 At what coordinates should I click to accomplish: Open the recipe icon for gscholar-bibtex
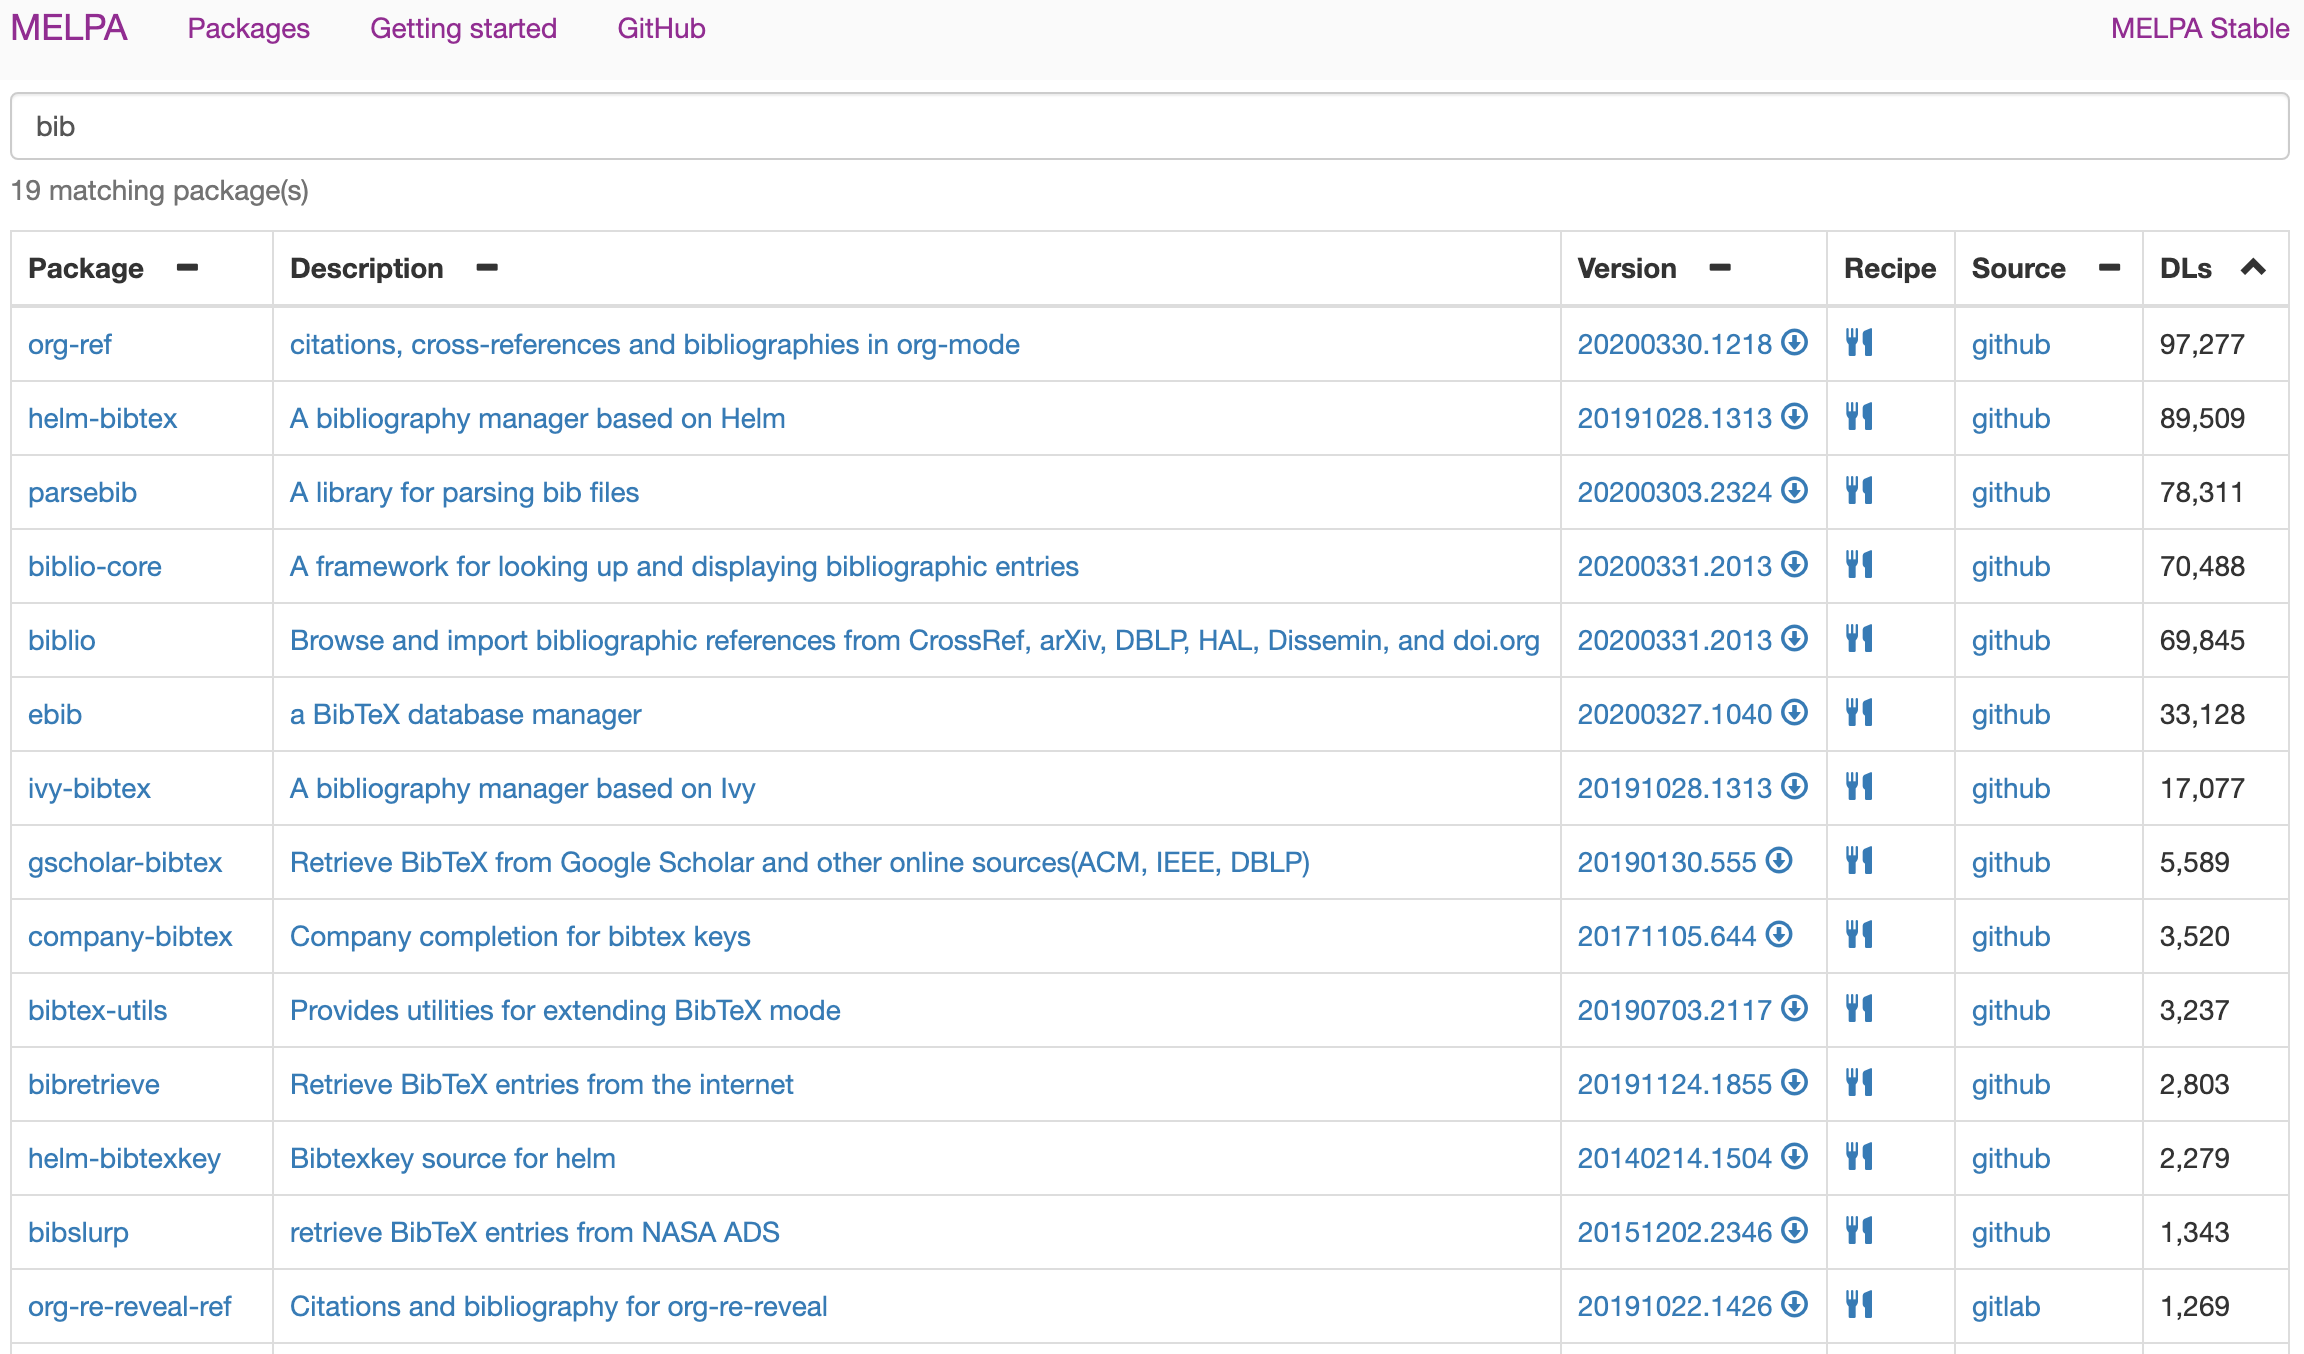pos(1859,861)
